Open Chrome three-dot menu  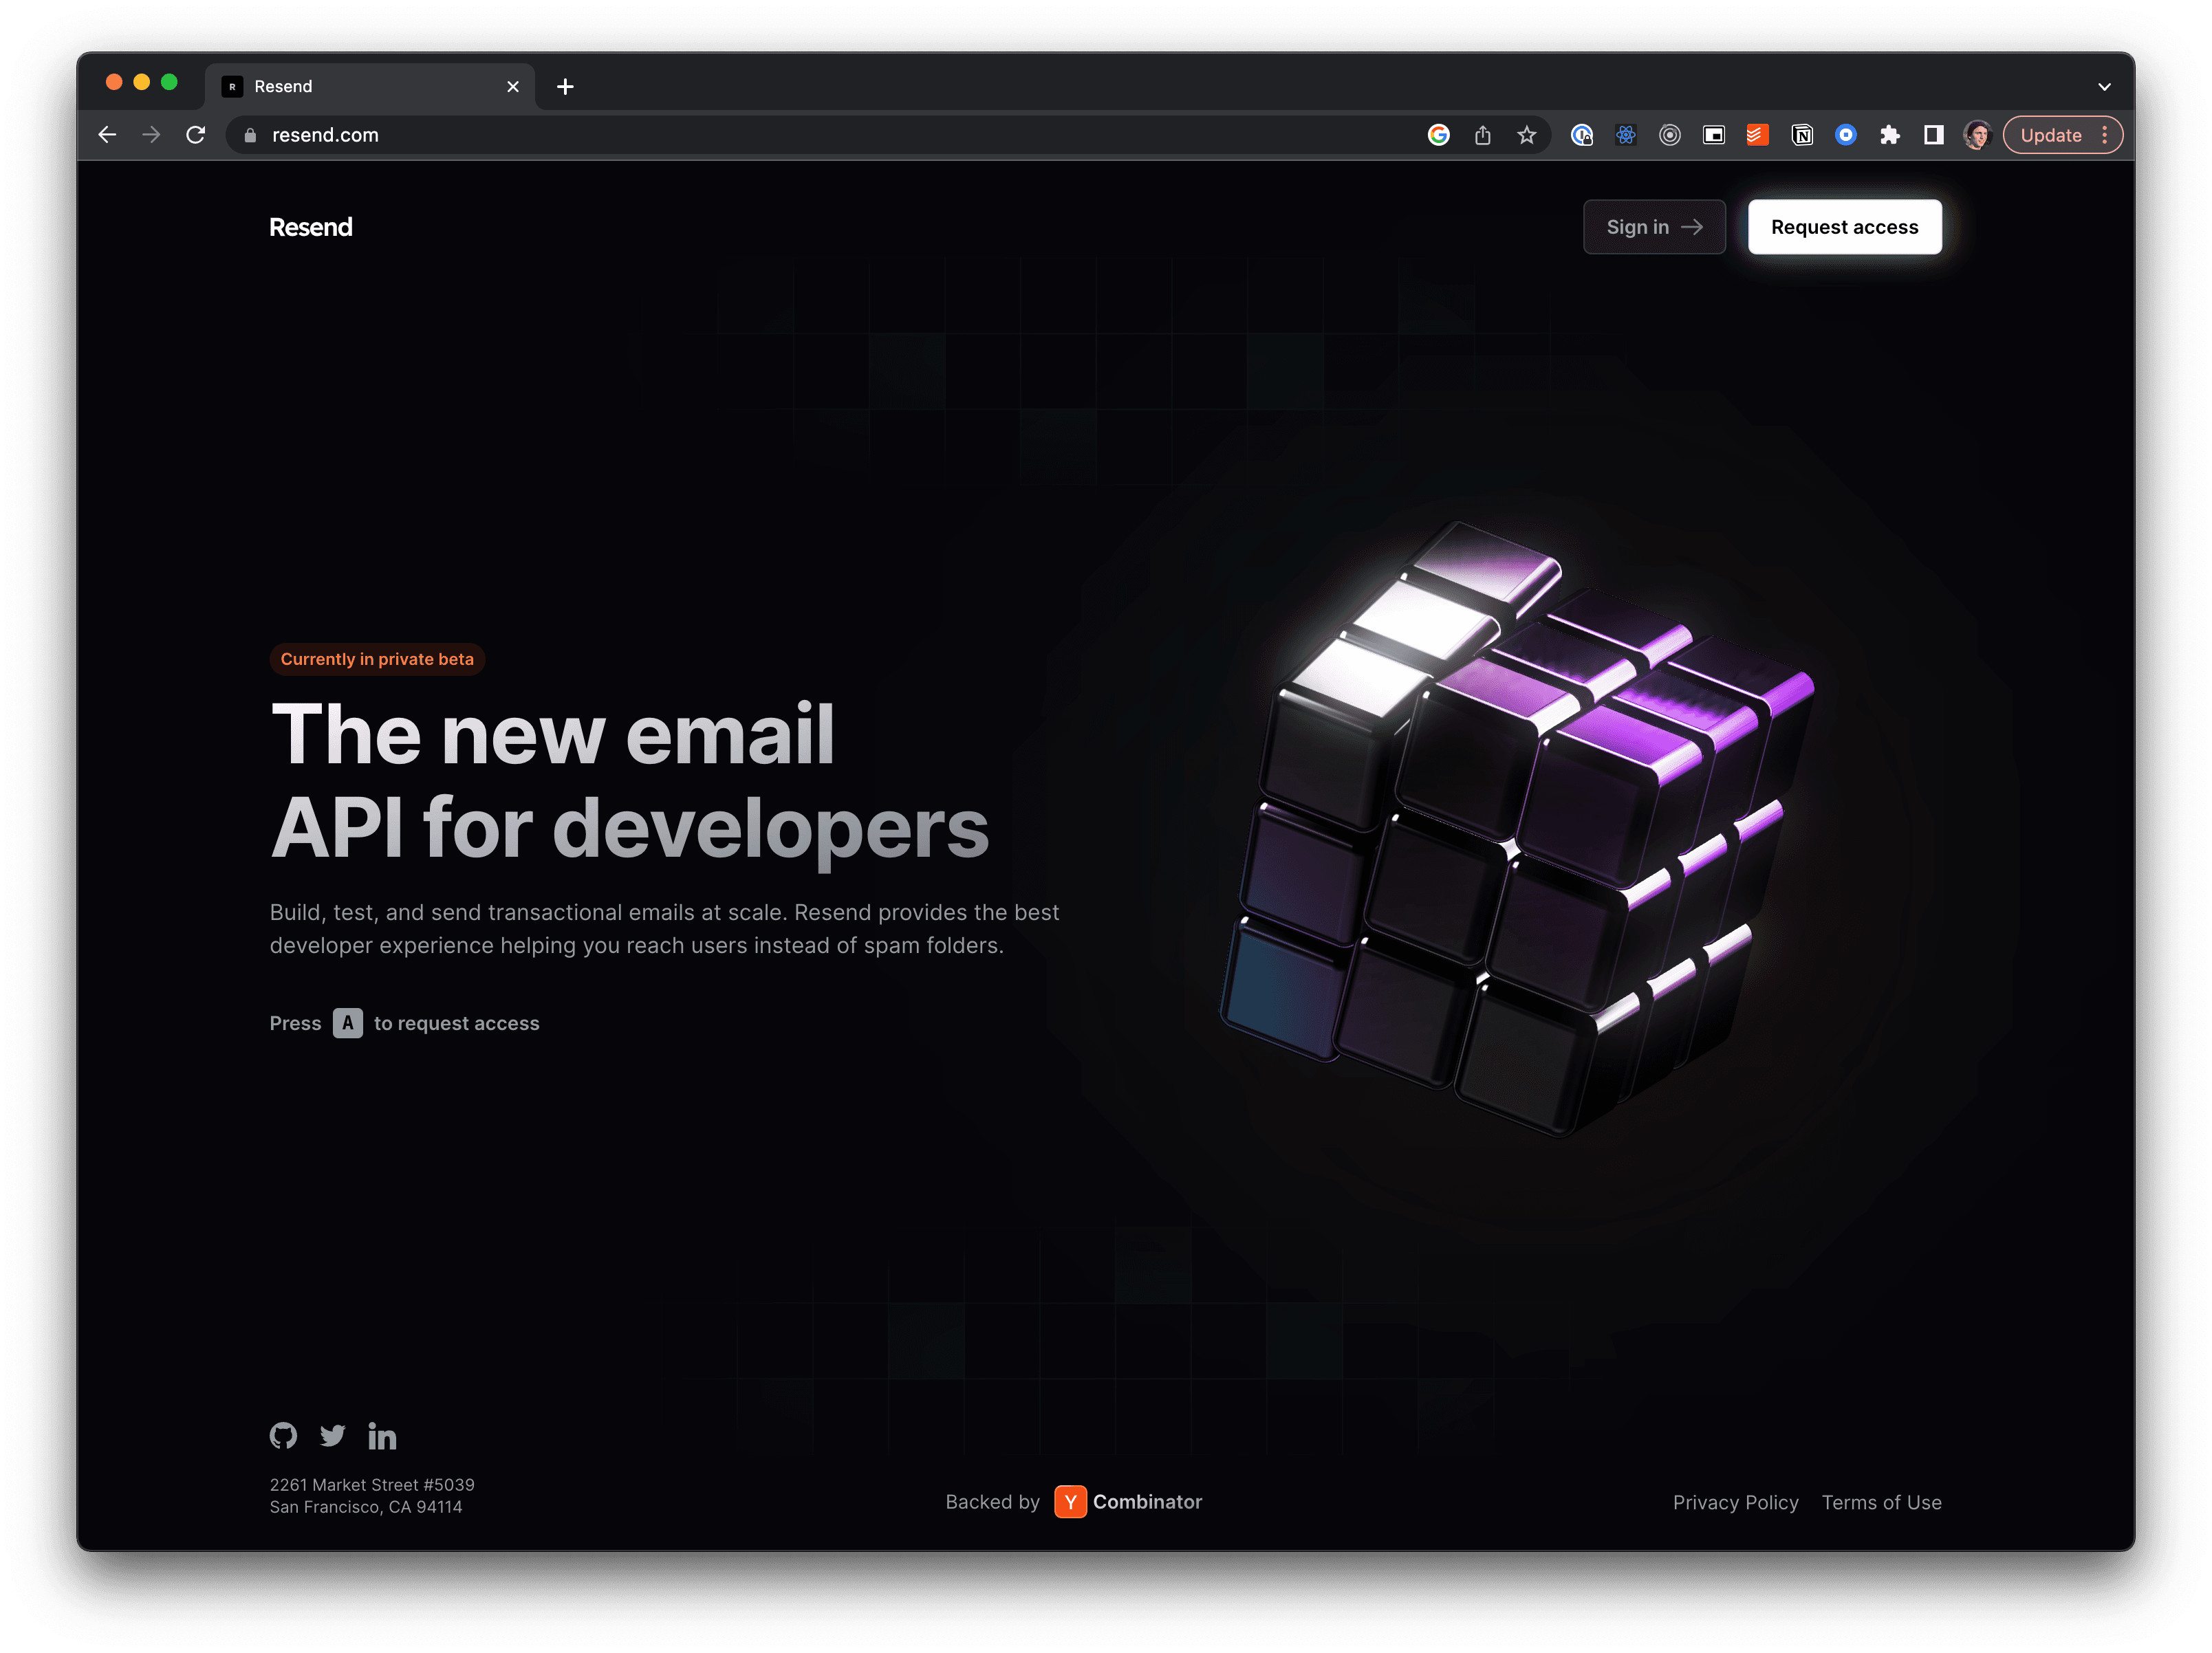2105,135
